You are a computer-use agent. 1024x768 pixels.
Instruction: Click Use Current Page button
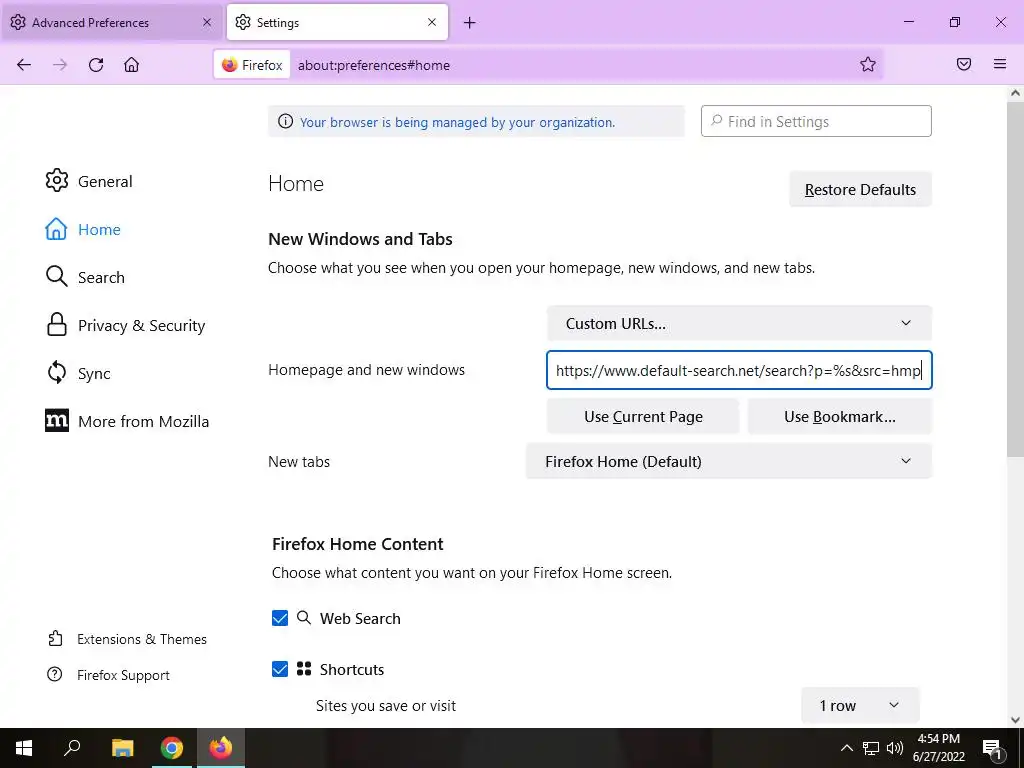click(643, 417)
